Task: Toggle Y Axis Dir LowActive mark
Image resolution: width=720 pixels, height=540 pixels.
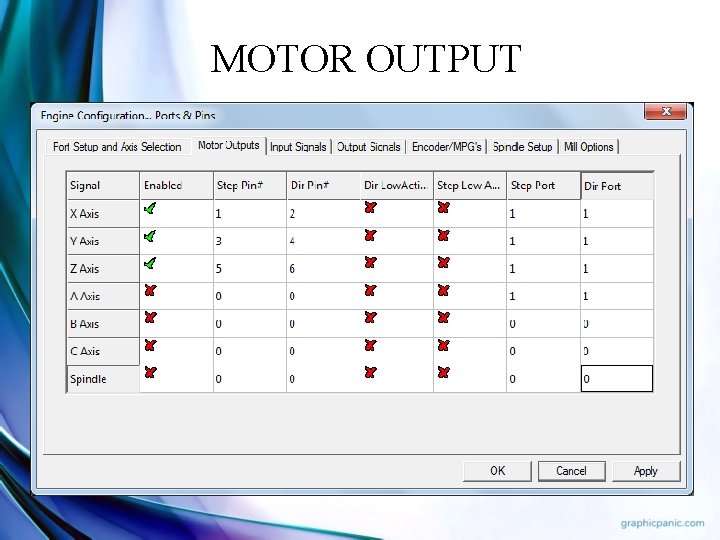Action: 371,236
